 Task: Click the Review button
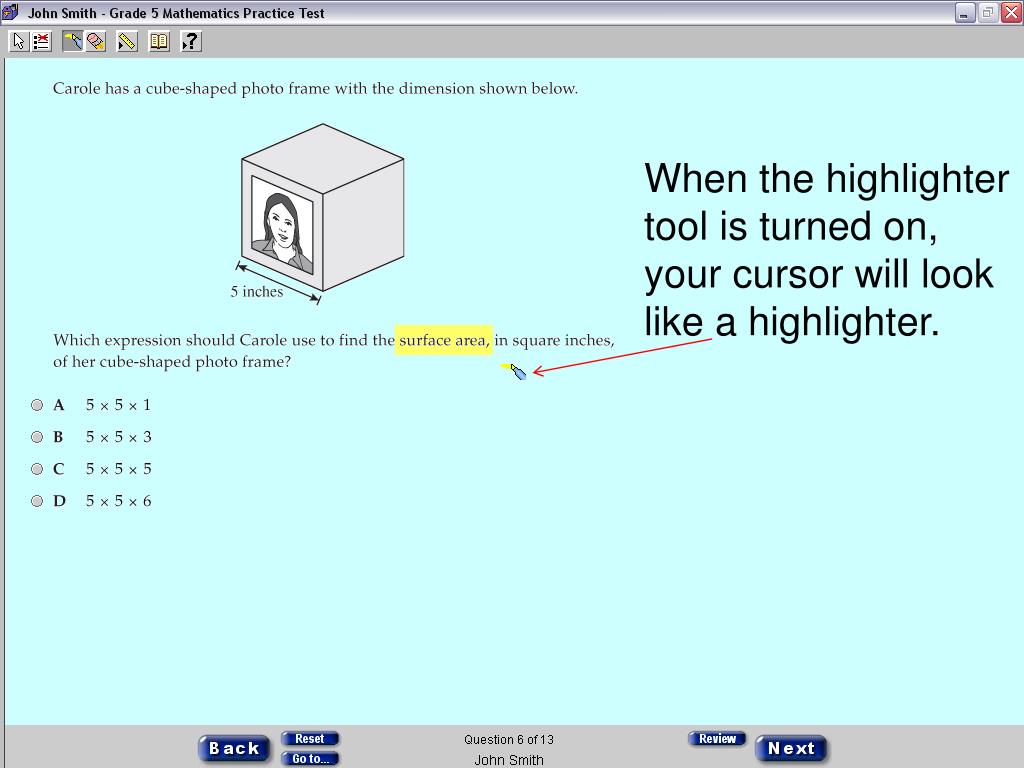pos(717,739)
